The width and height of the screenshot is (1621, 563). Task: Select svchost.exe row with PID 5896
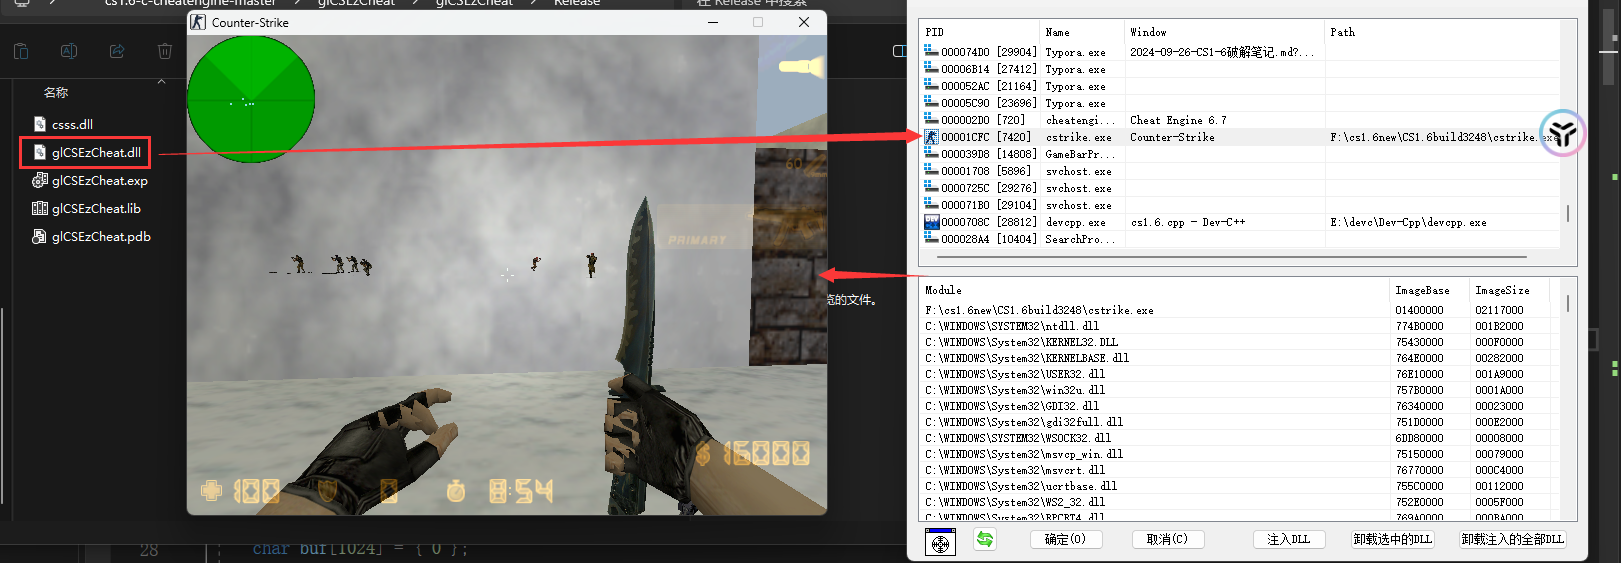pos(1240,171)
